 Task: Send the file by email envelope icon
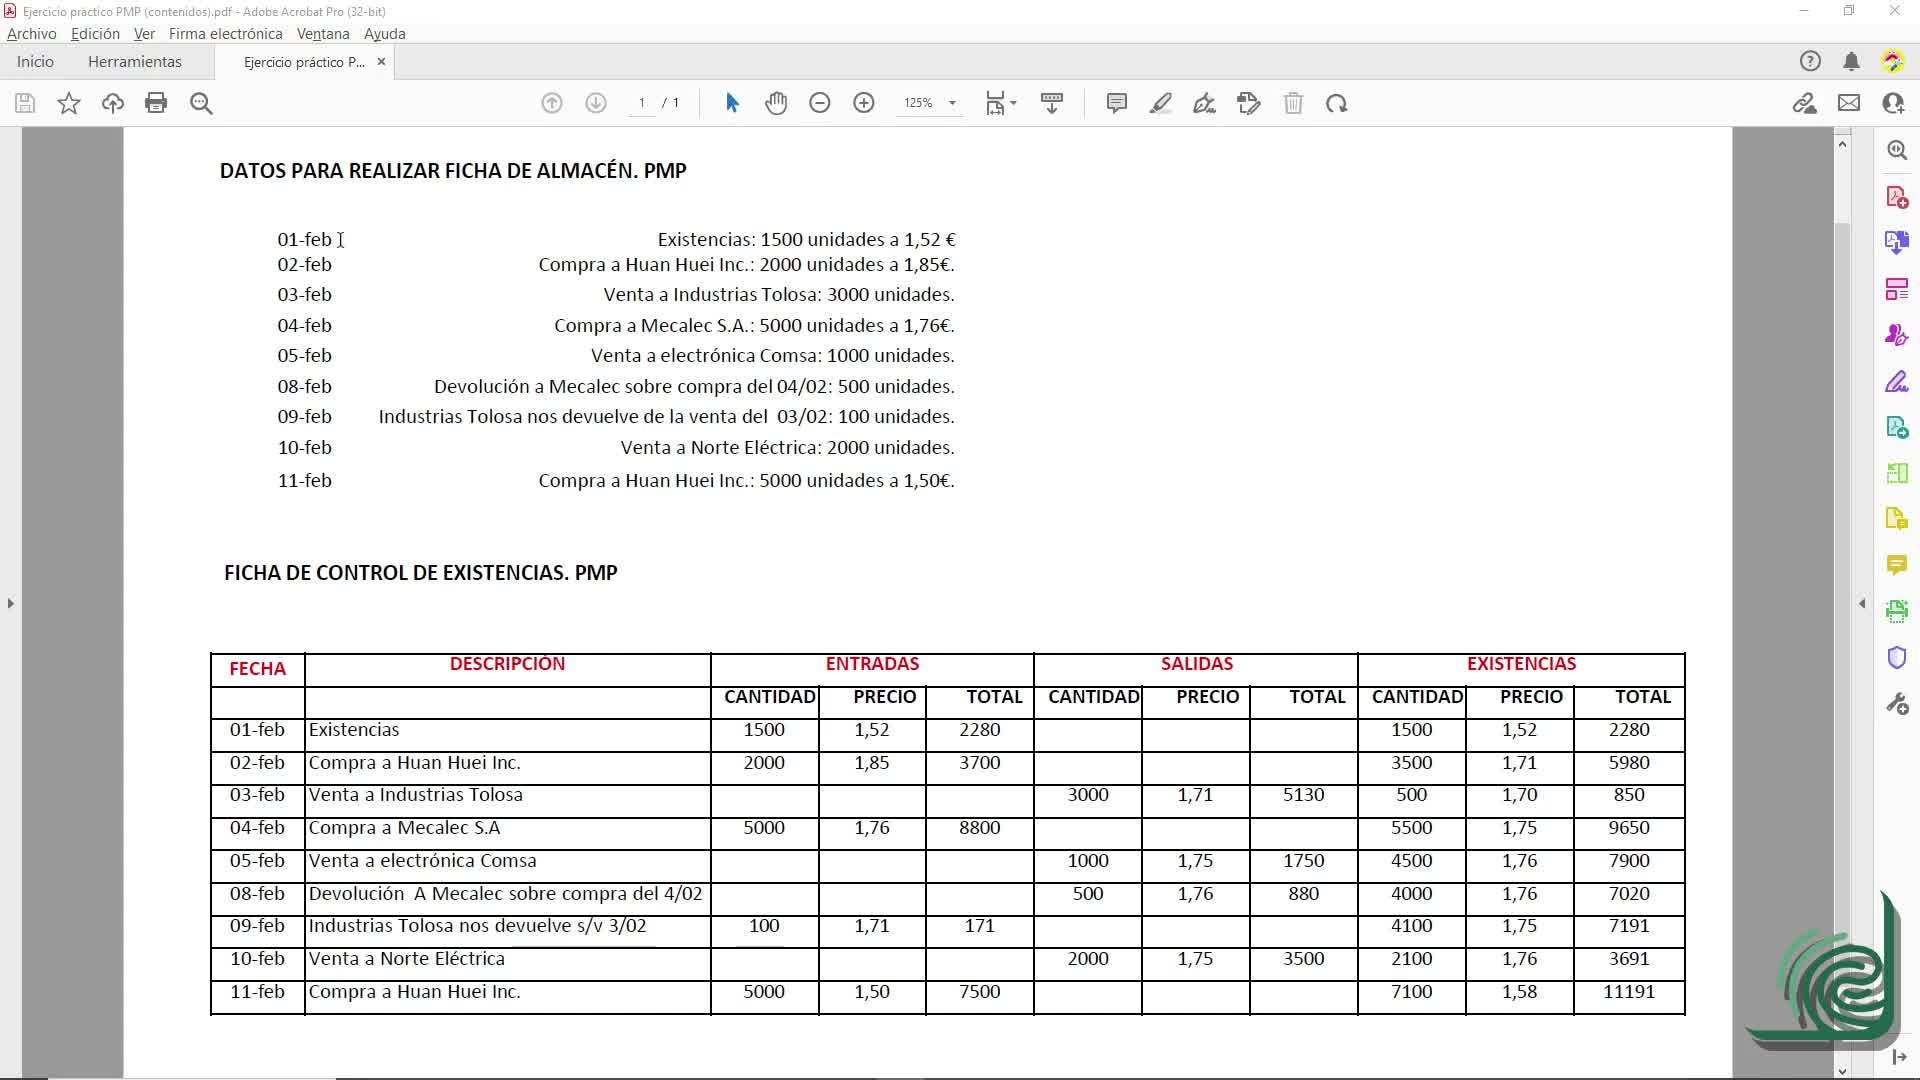coord(1849,103)
